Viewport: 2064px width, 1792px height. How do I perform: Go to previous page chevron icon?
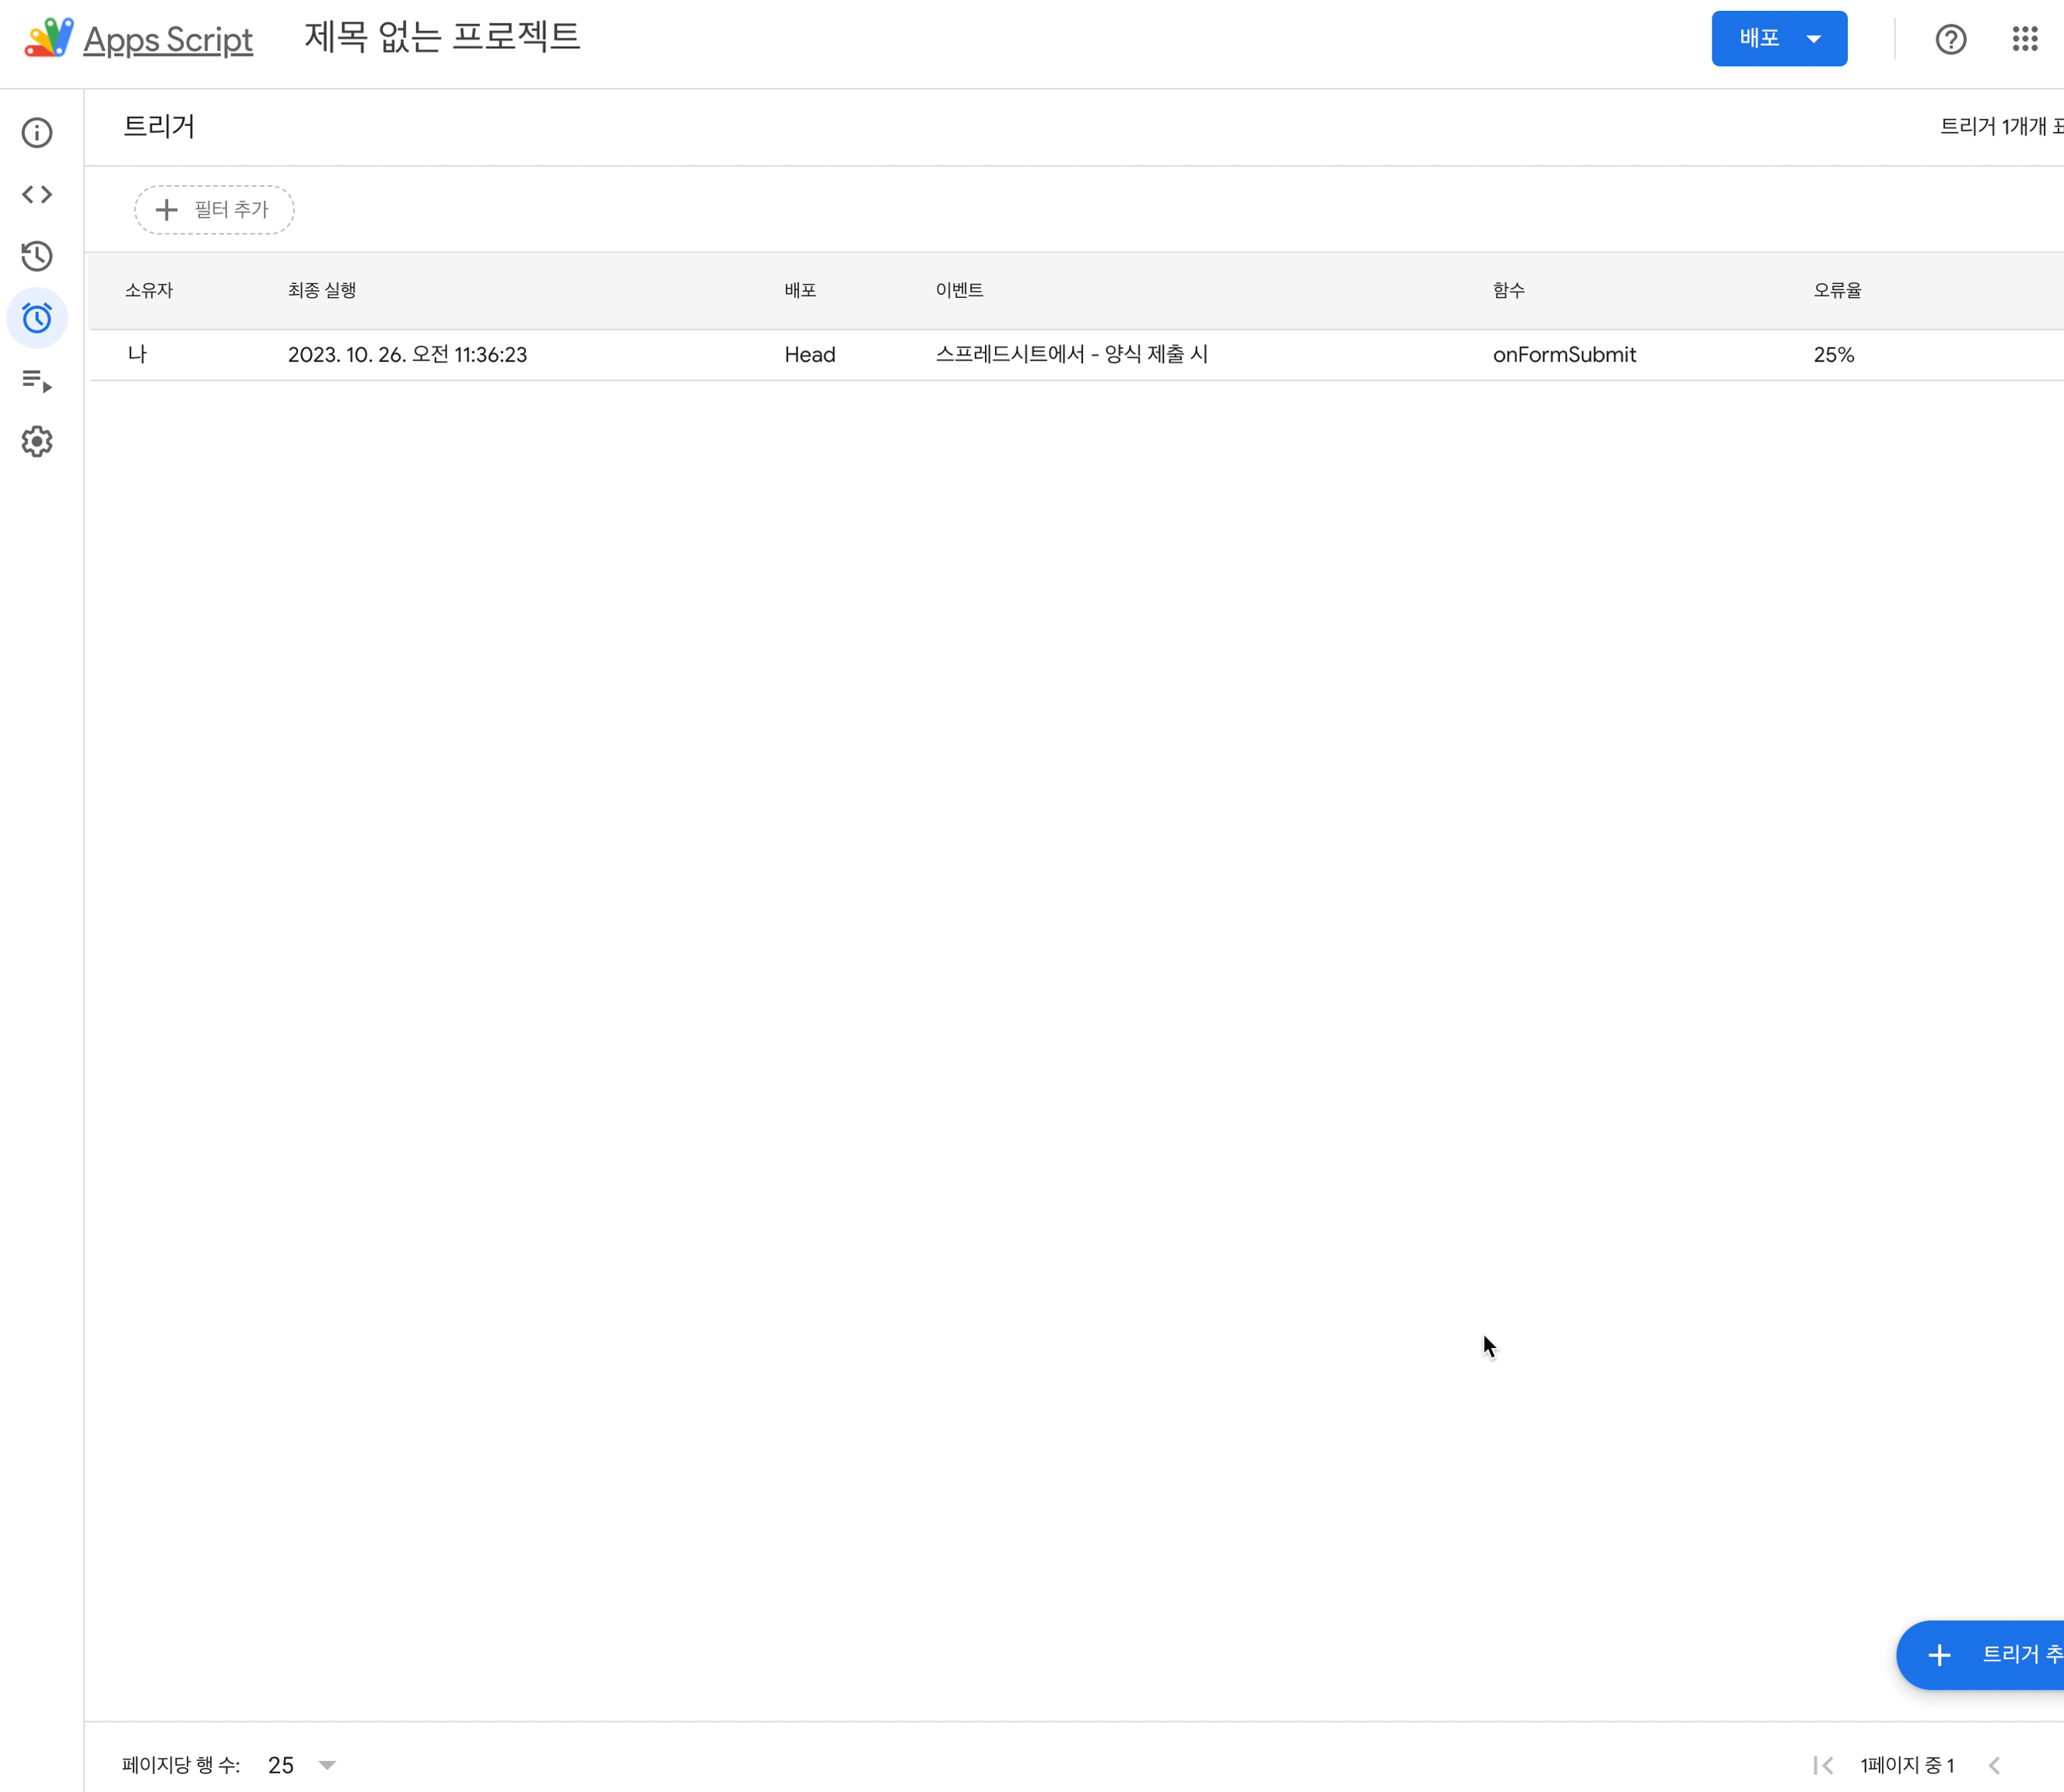(x=1995, y=1765)
